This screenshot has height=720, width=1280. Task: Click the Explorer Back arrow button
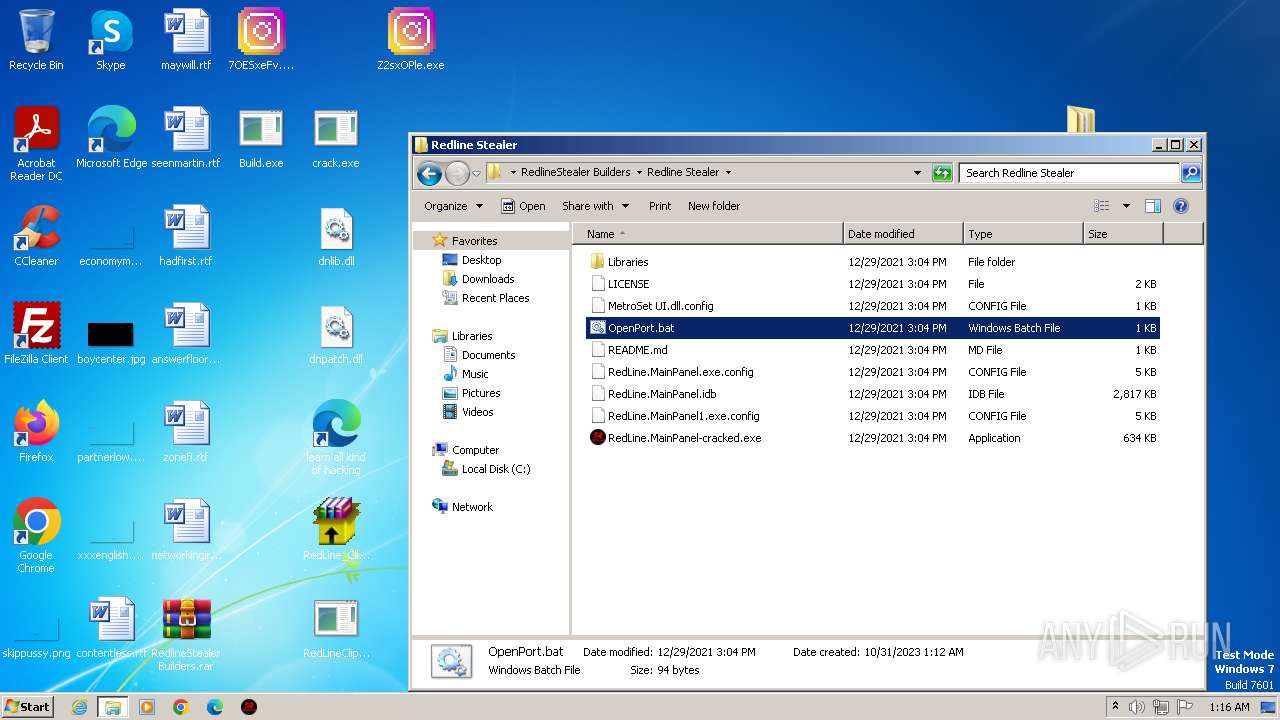(x=429, y=173)
